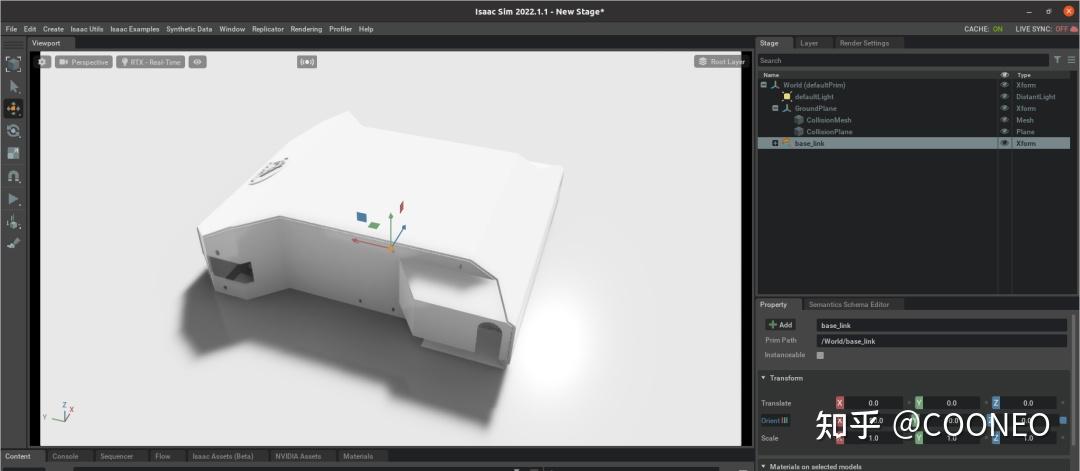
Task: Switch to Semantics Schema Editor tab
Action: click(849, 304)
